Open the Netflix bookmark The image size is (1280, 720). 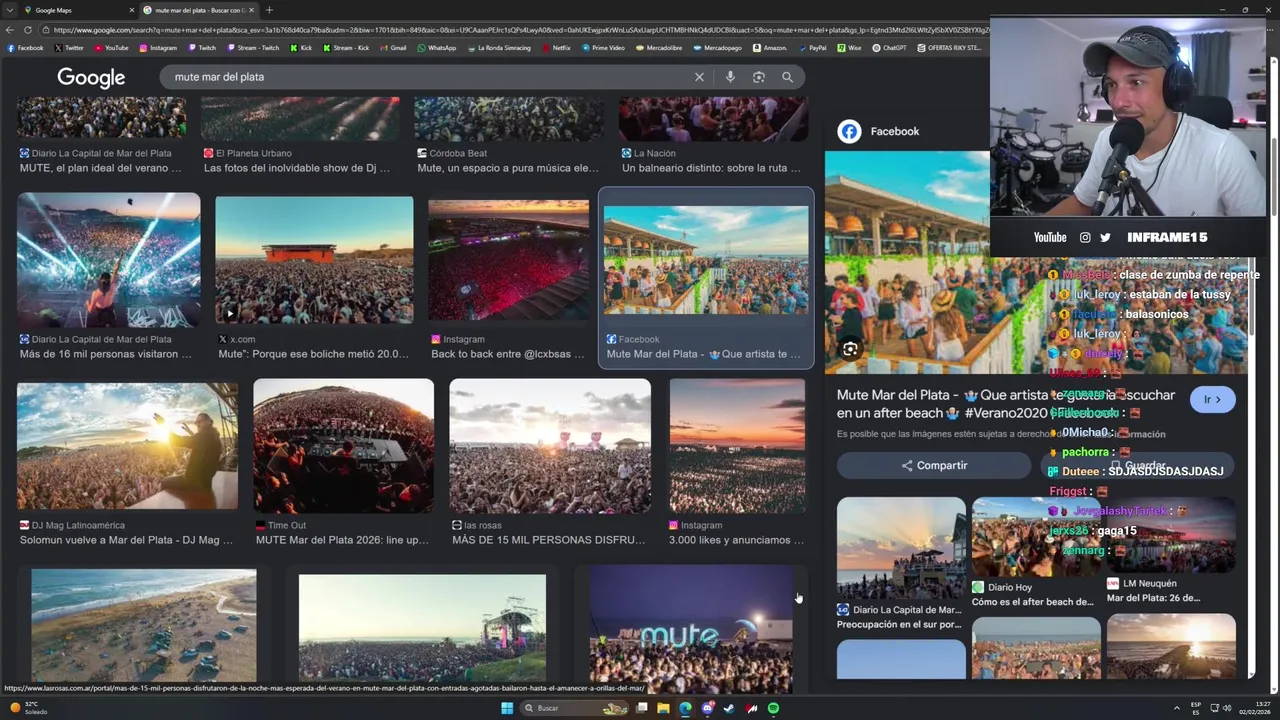[x=556, y=47]
